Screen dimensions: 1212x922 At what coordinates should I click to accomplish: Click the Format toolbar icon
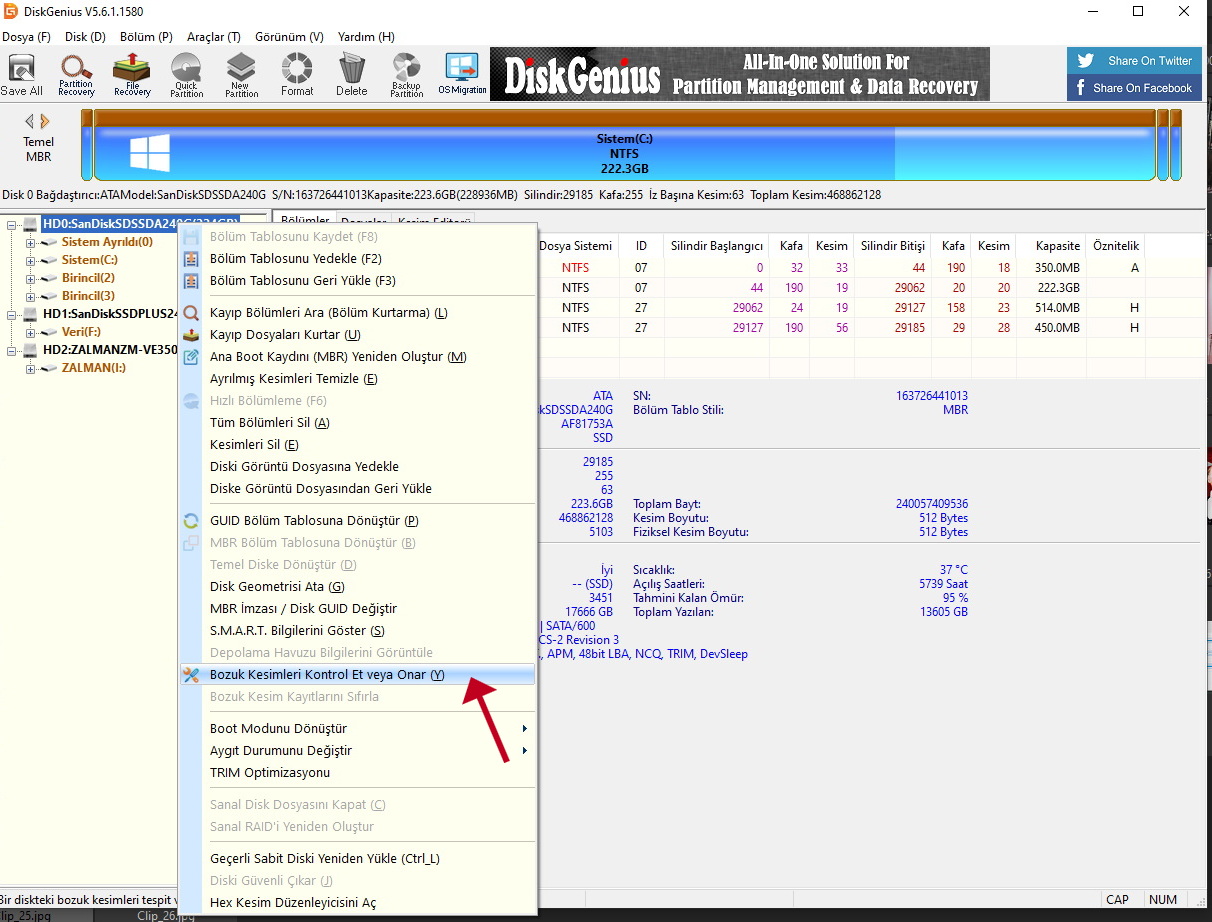(296, 75)
